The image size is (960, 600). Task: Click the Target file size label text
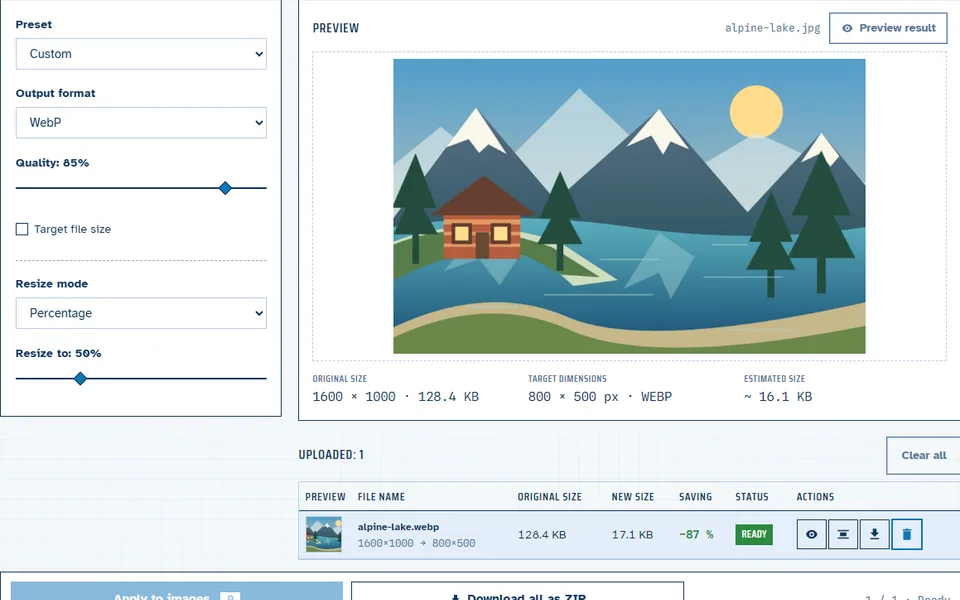point(73,229)
